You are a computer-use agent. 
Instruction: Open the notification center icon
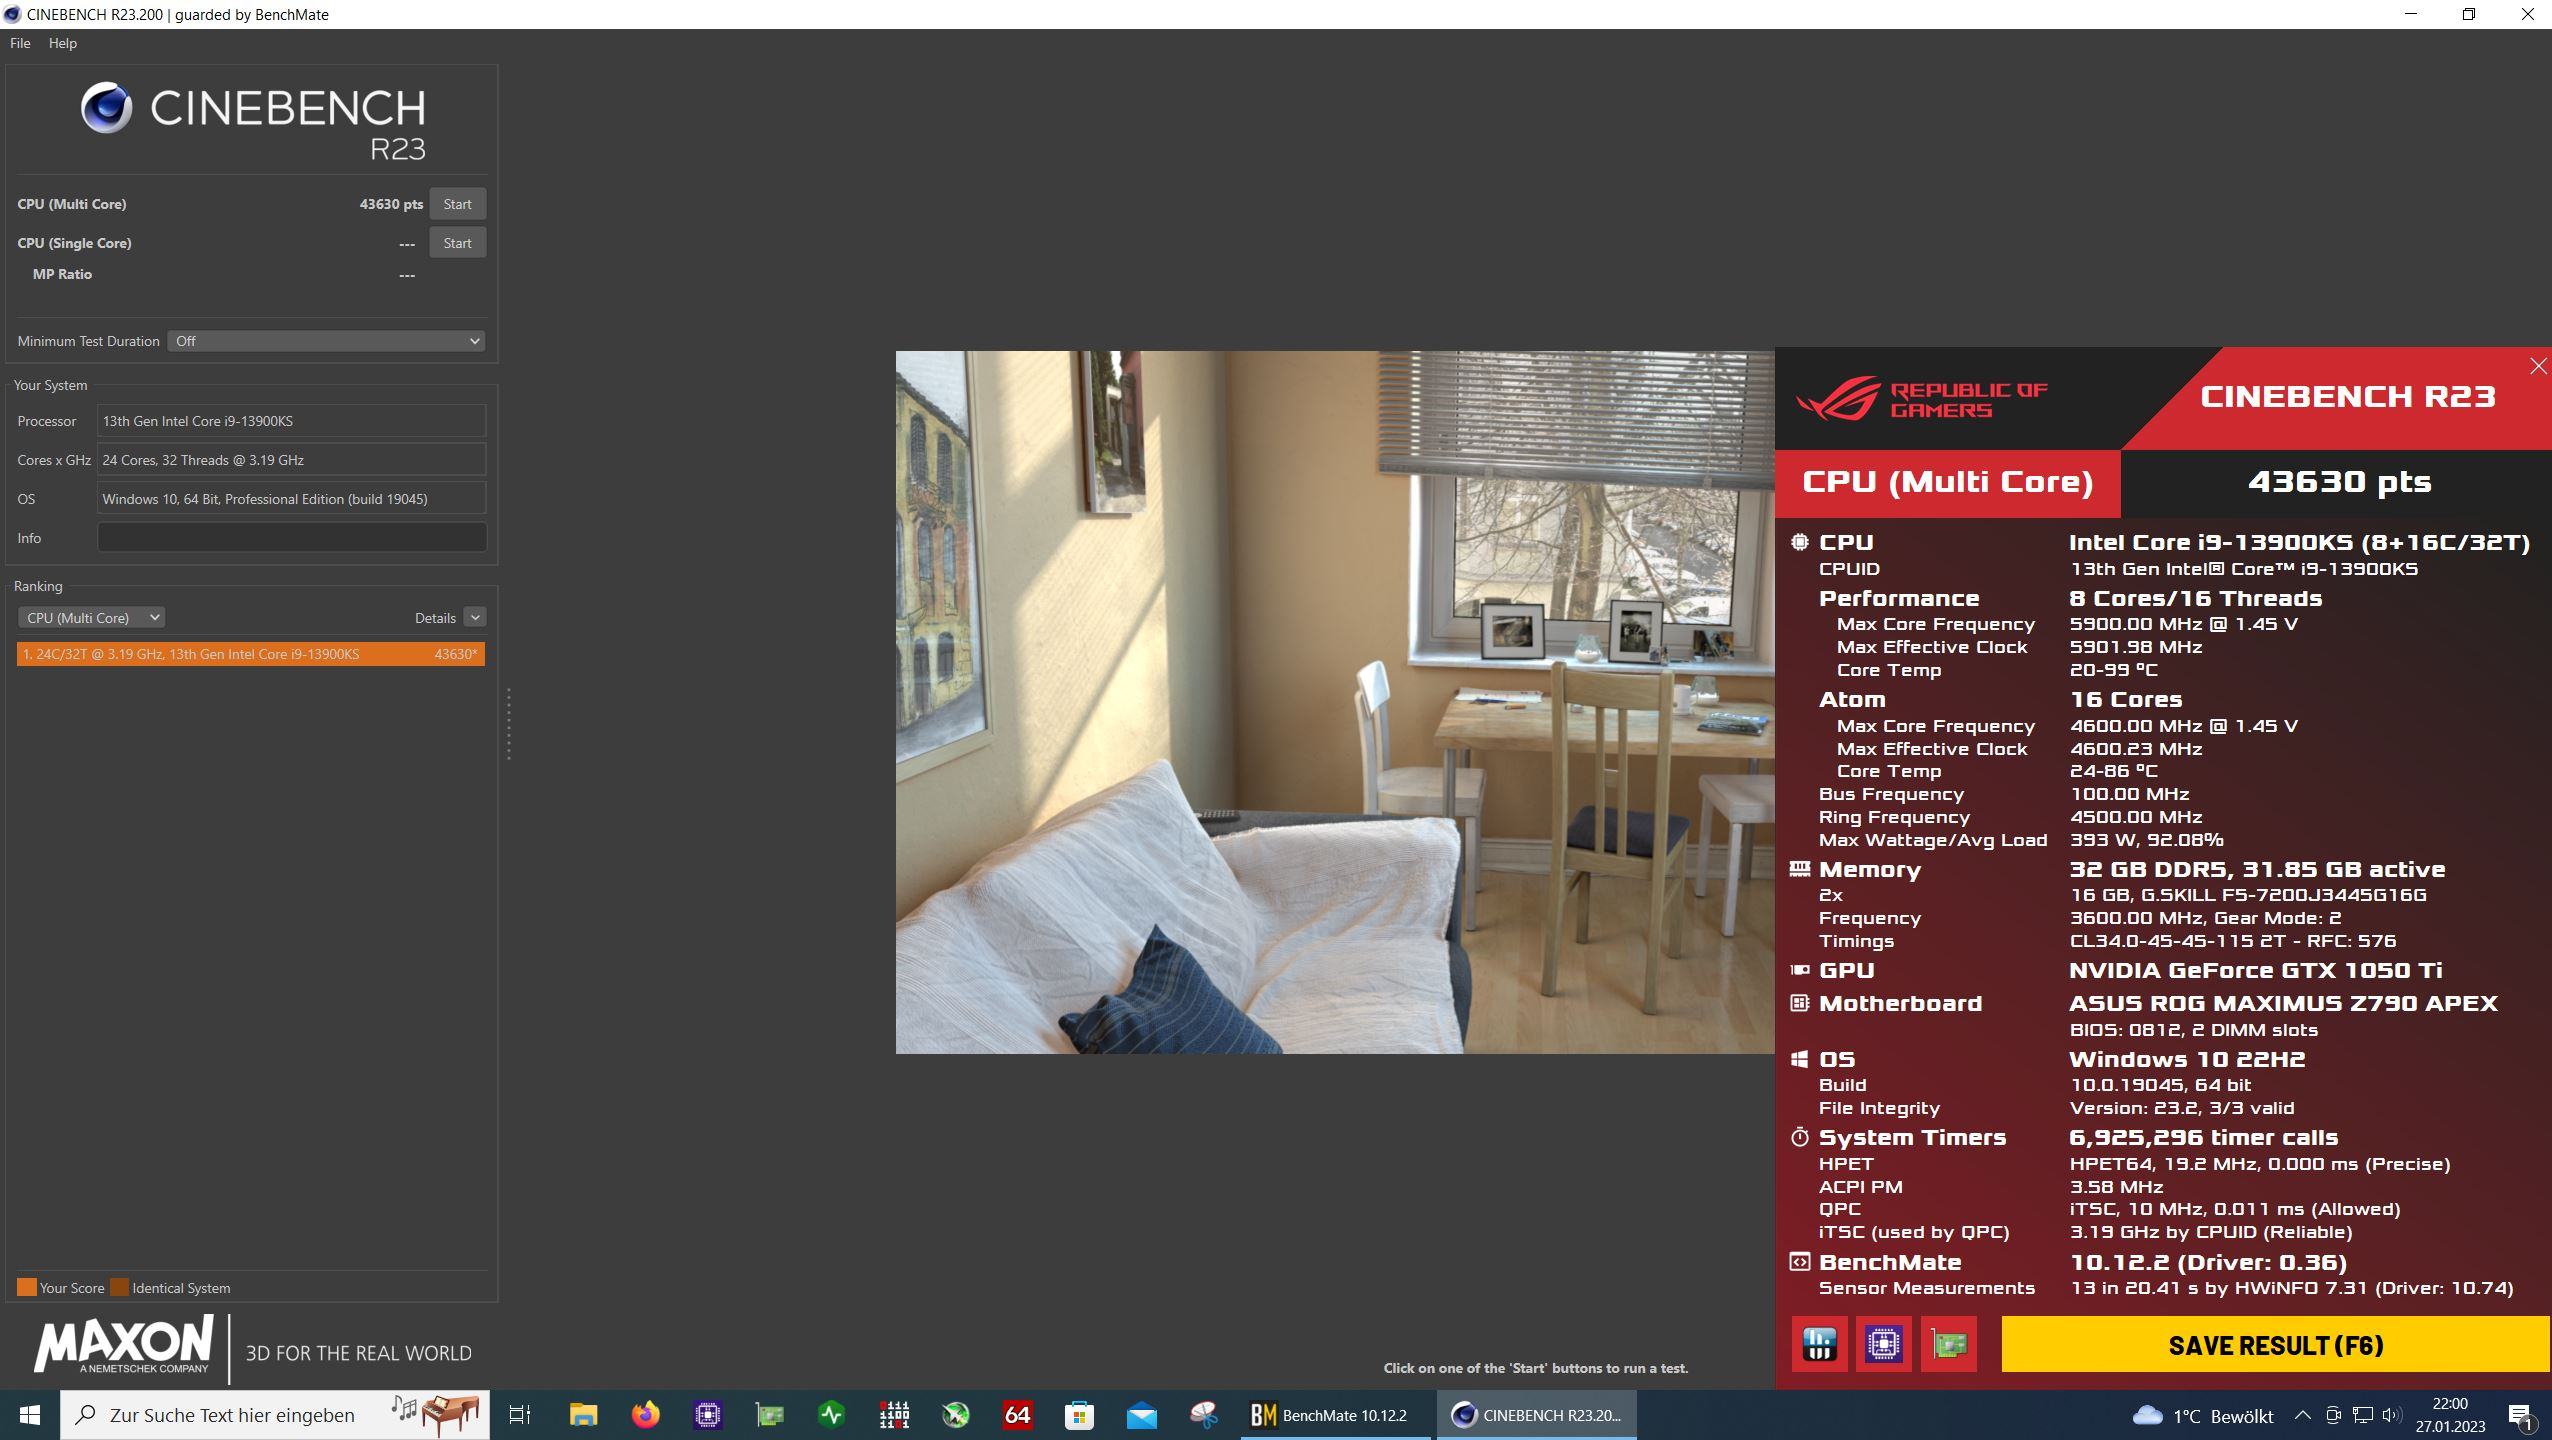pyautogui.click(x=2520, y=1415)
